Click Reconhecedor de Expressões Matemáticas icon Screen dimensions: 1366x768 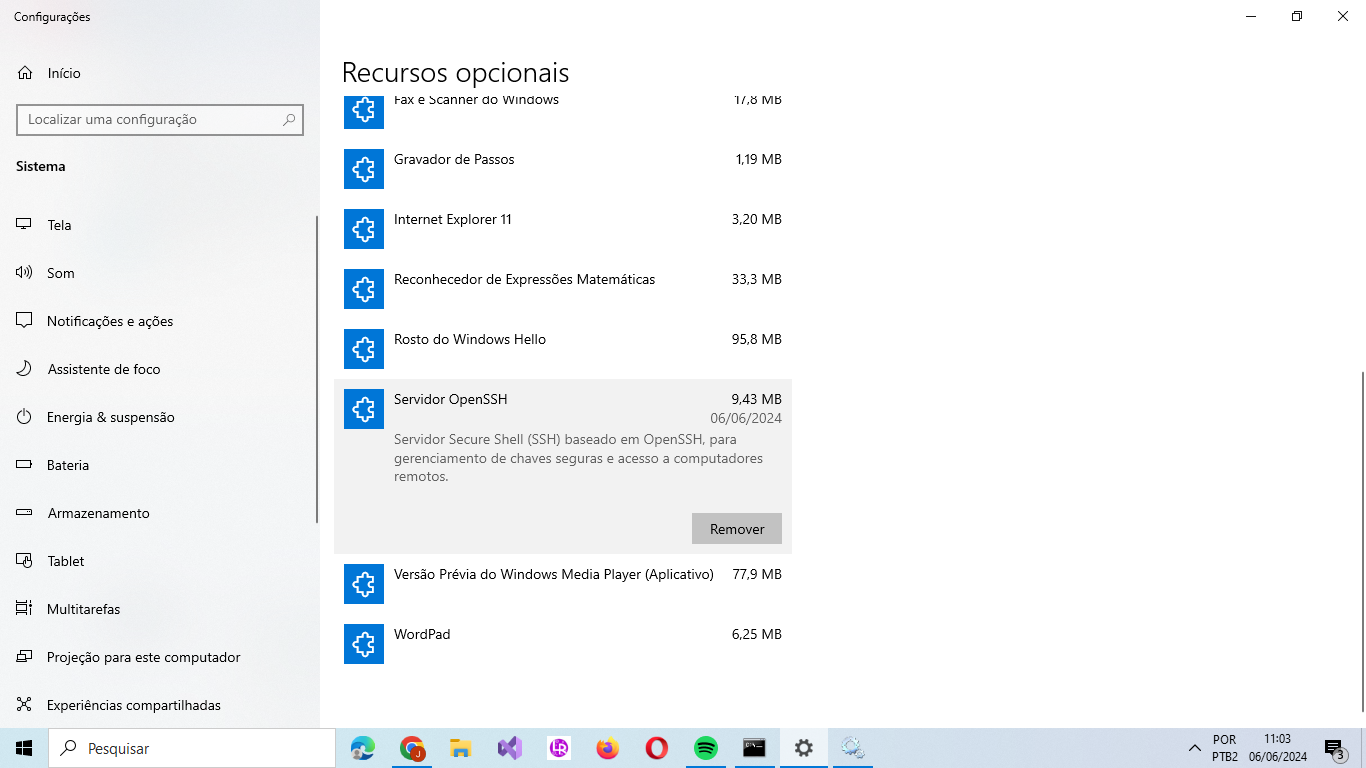(x=364, y=289)
